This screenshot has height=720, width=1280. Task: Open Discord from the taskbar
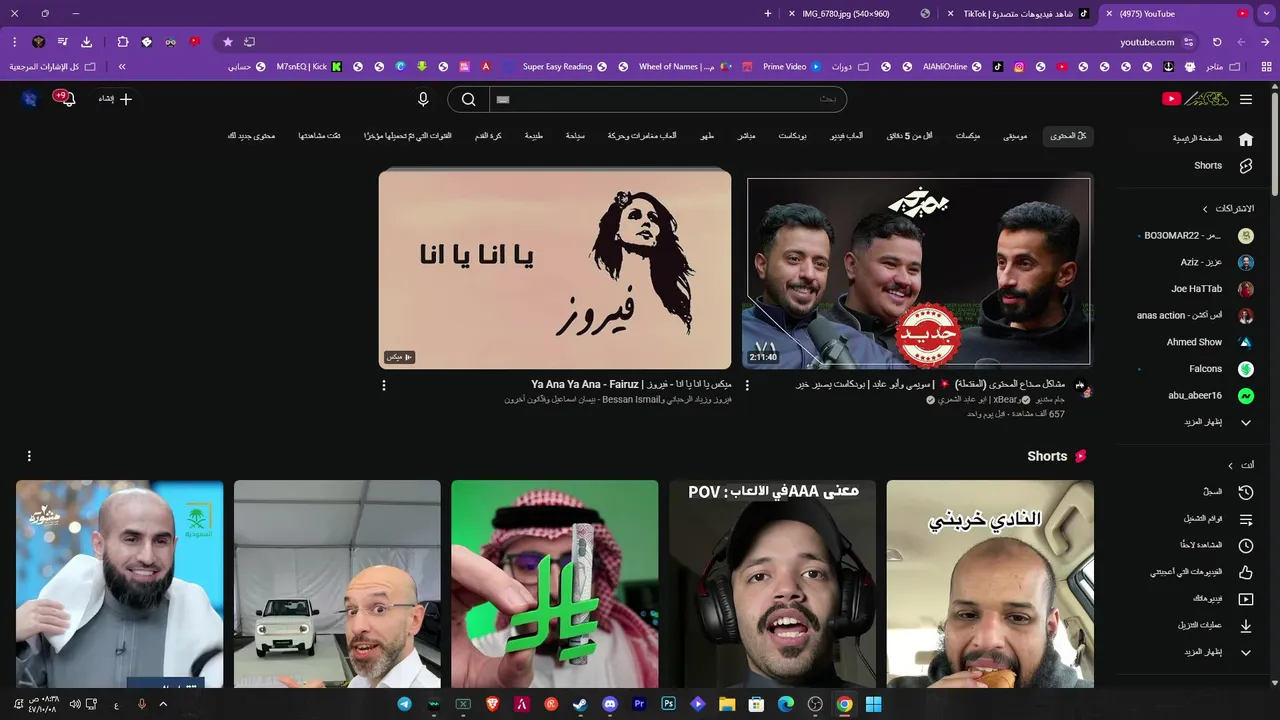[x=610, y=704]
